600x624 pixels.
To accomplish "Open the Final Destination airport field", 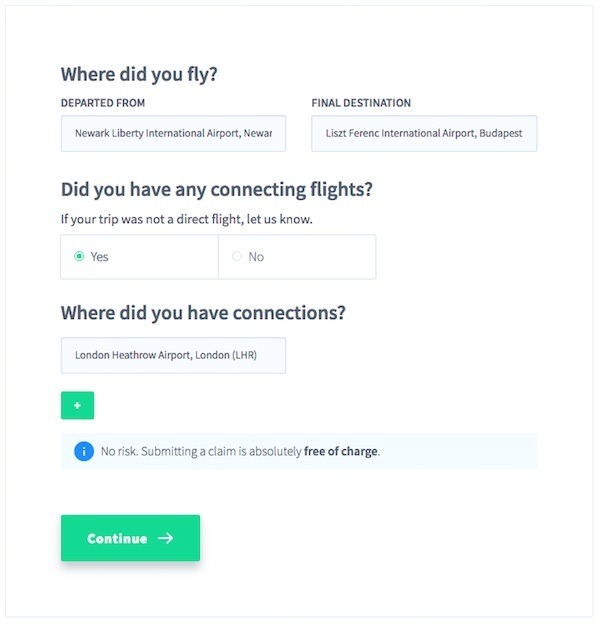I will (424, 133).
